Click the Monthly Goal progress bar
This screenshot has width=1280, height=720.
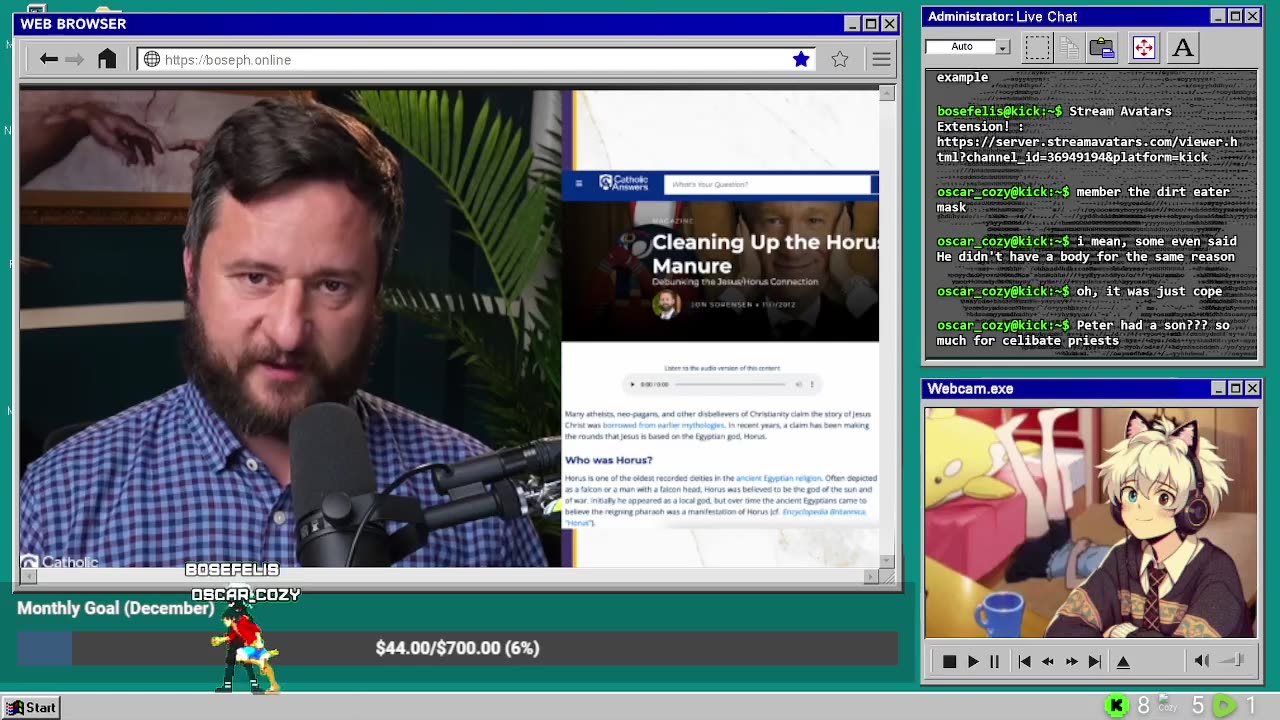click(457, 648)
